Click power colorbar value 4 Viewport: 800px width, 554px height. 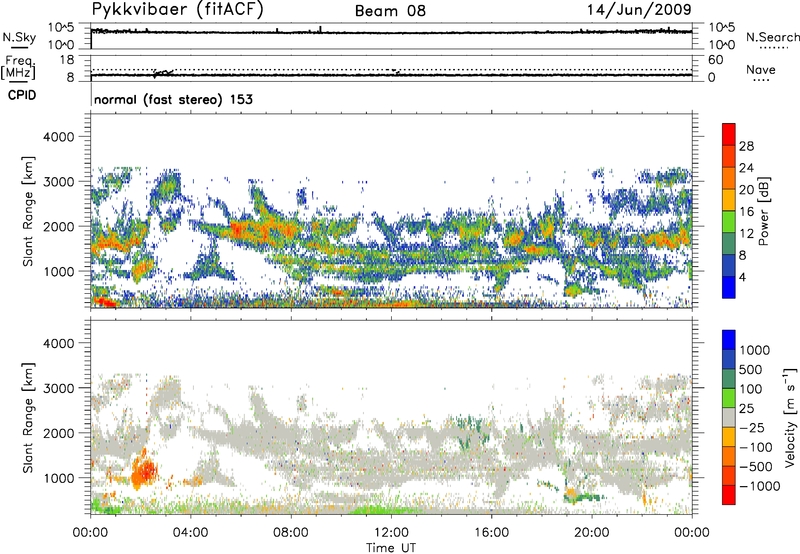coord(742,277)
